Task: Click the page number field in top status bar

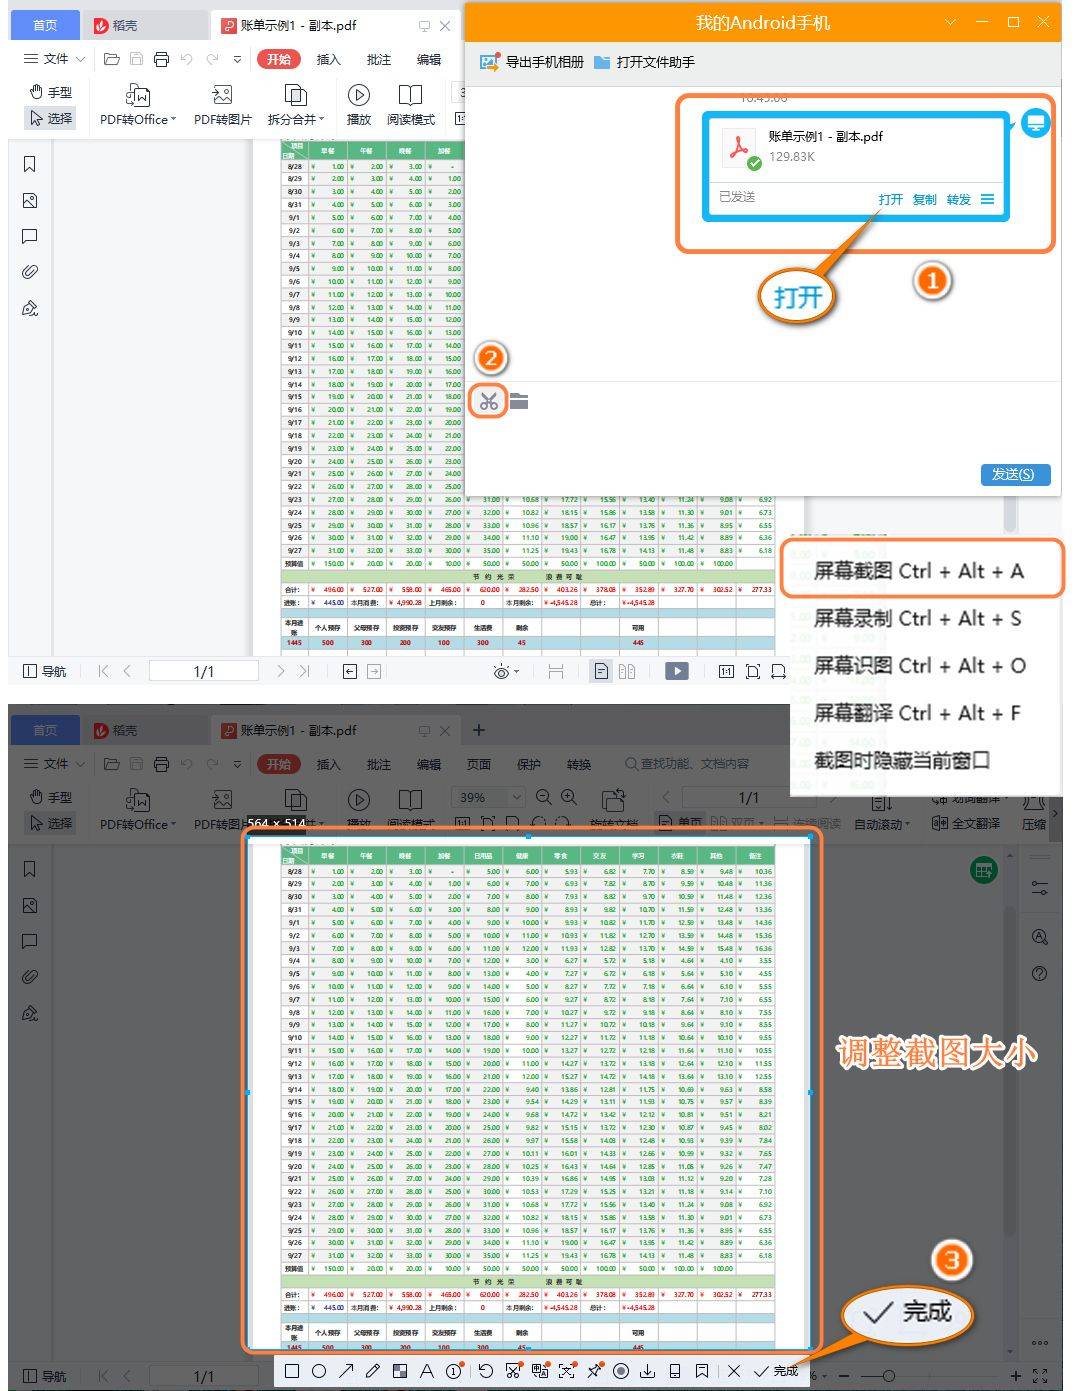Action: pyautogui.click(x=204, y=671)
